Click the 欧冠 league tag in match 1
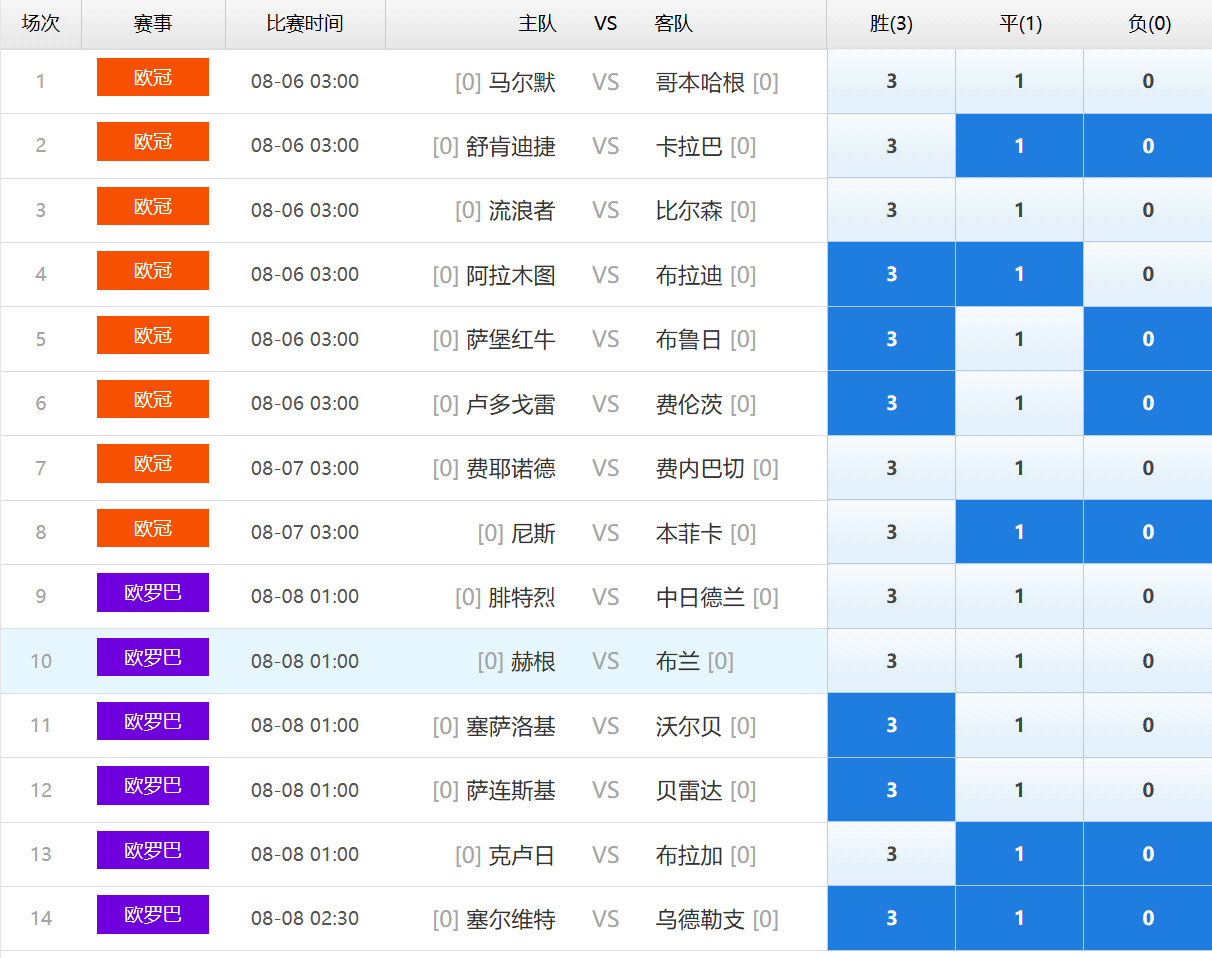Image resolution: width=1212 pixels, height=958 pixels. point(153,77)
